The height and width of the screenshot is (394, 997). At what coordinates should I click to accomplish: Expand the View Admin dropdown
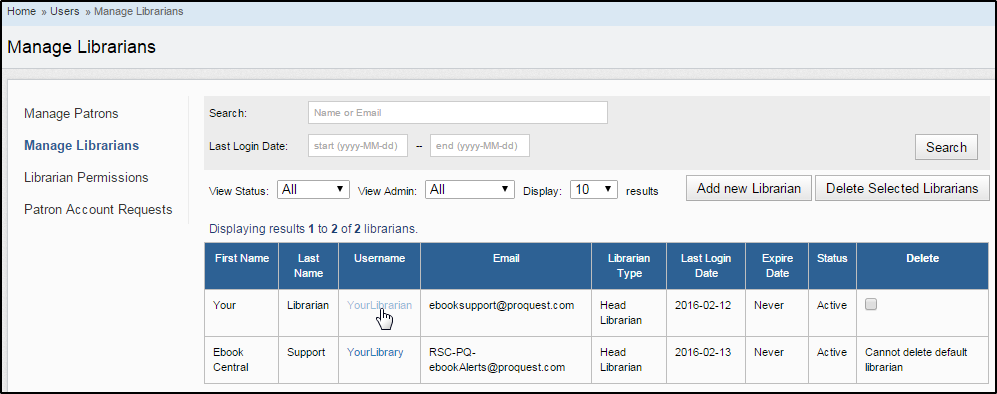point(469,189)
